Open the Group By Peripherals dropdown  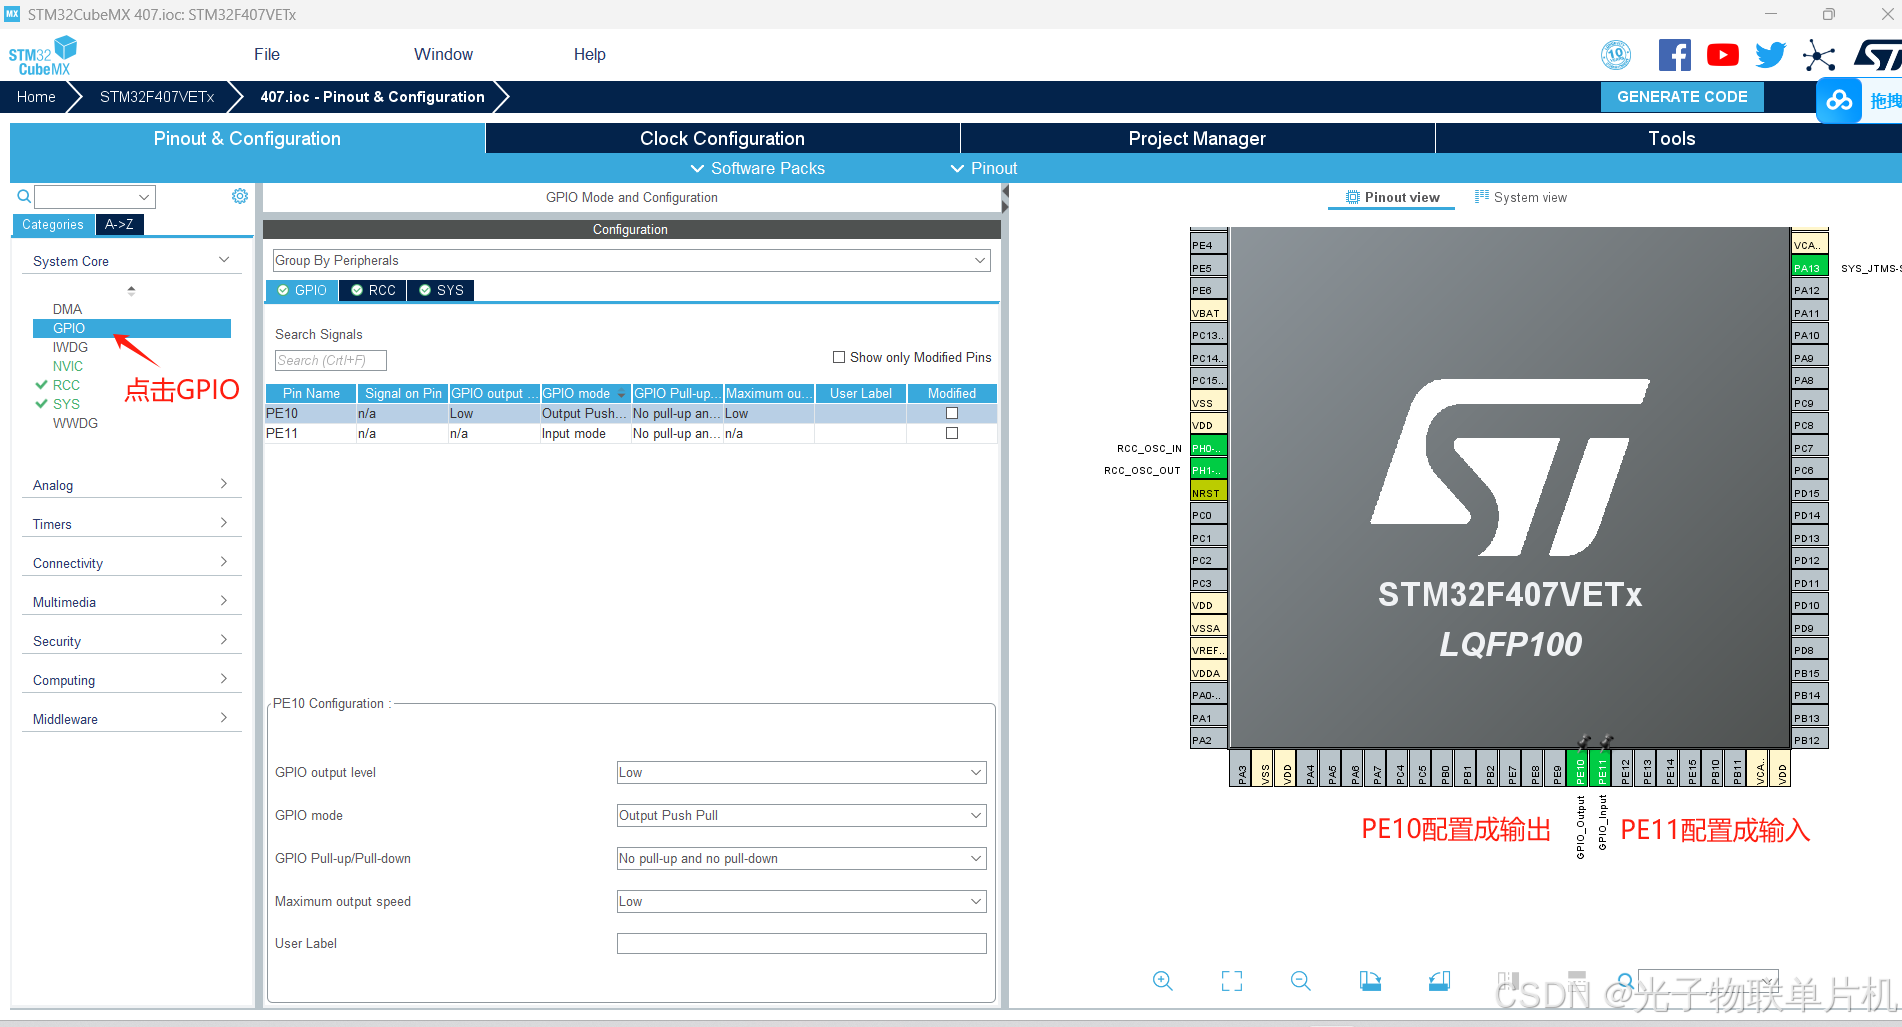pyautogui.click(x=631, y=260)
